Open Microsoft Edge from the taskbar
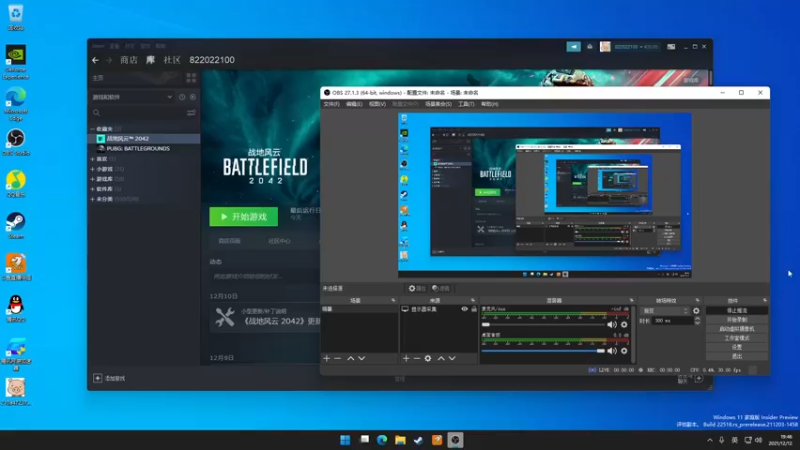Screen dimensions: 800x450 [382, 440]
